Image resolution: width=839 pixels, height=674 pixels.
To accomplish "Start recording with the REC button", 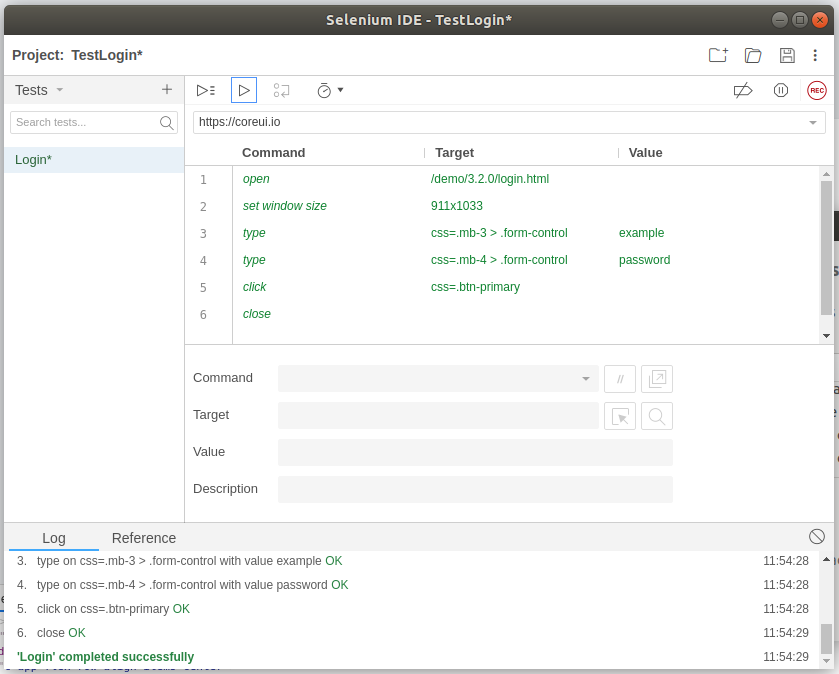I will 817,90.
